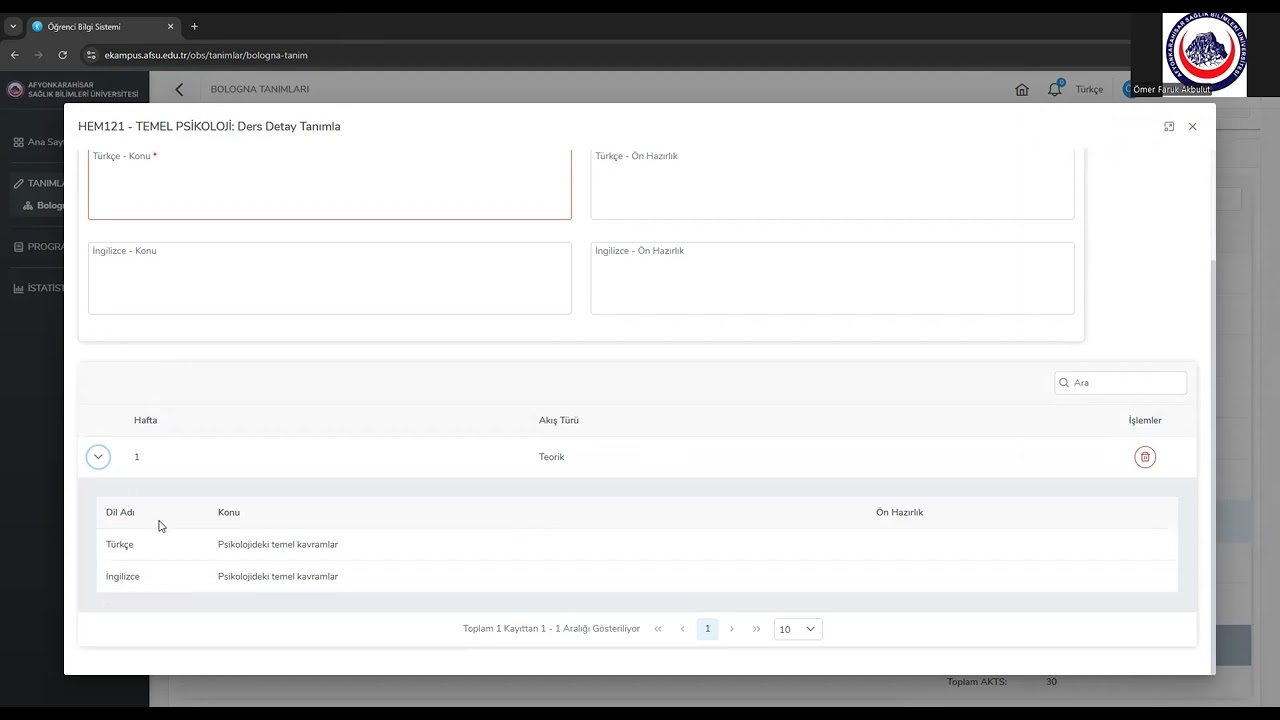Click the BOLOGNA TANIMLARI breadcrumb title

[260, 89]
